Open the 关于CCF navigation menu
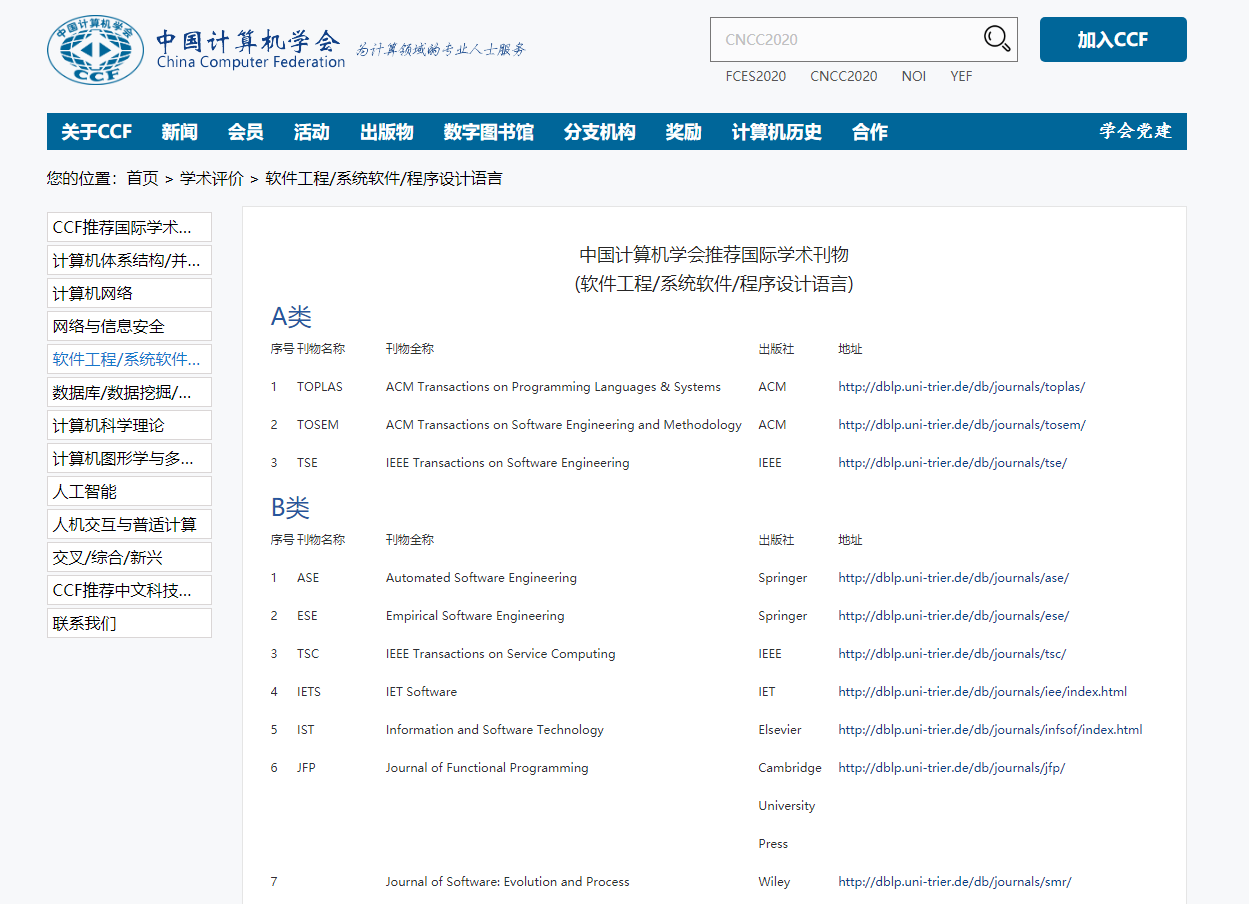This screenshot has height=904, width=1249. [95, 131]
